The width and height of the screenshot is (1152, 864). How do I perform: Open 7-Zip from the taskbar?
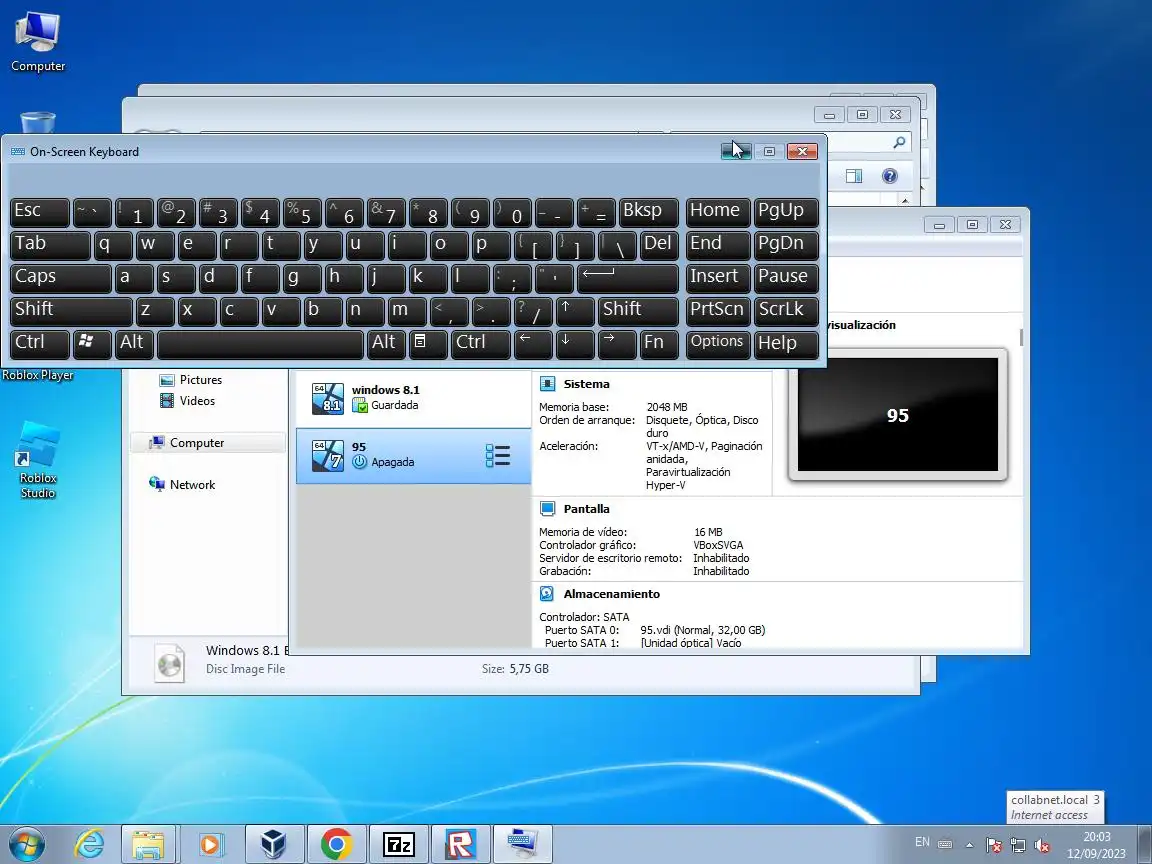coord(398,844)
